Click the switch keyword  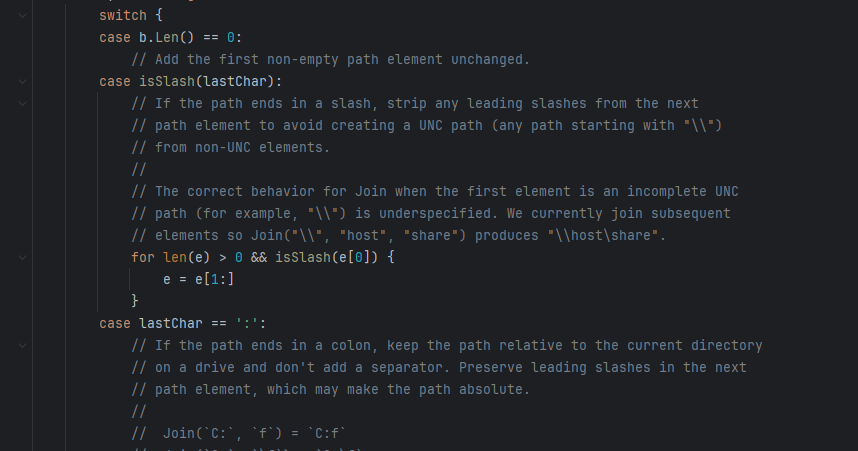coord(123,15)
